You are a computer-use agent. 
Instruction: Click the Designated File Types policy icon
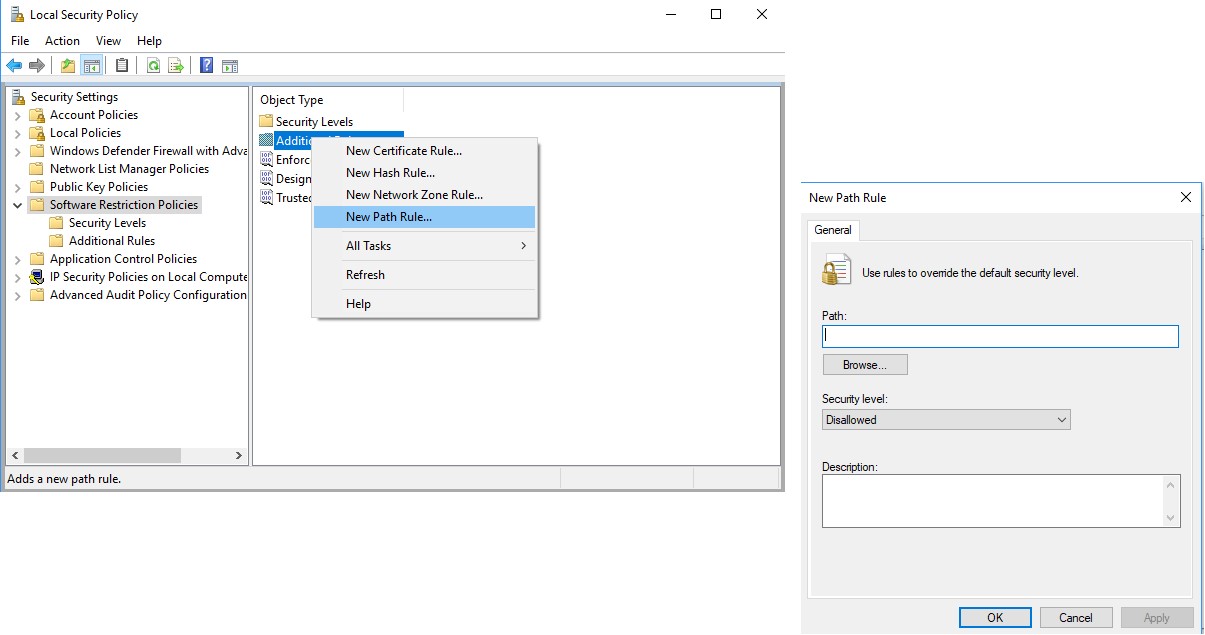[x=266, y=178]
